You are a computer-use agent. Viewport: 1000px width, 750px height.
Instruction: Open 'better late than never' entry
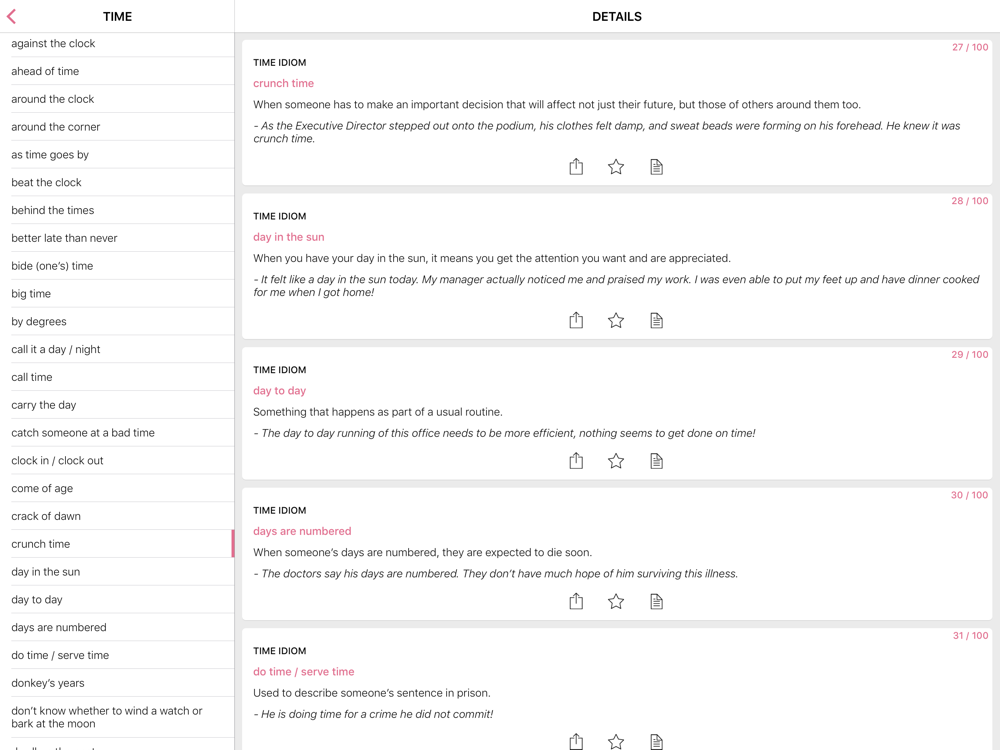click(x=64, y=238)
